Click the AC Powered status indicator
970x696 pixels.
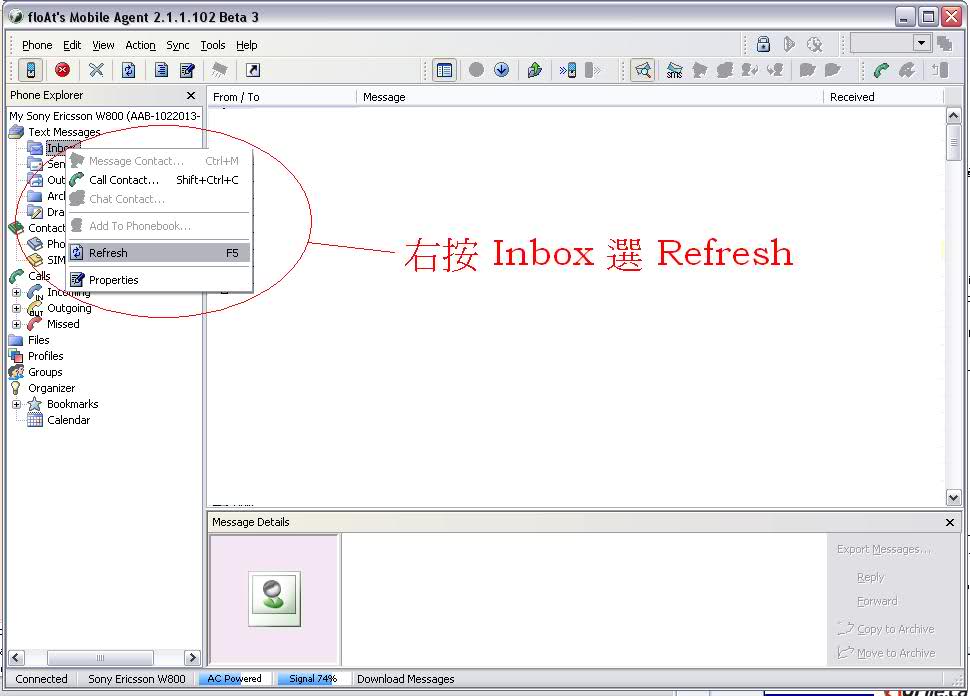point(234,679)
